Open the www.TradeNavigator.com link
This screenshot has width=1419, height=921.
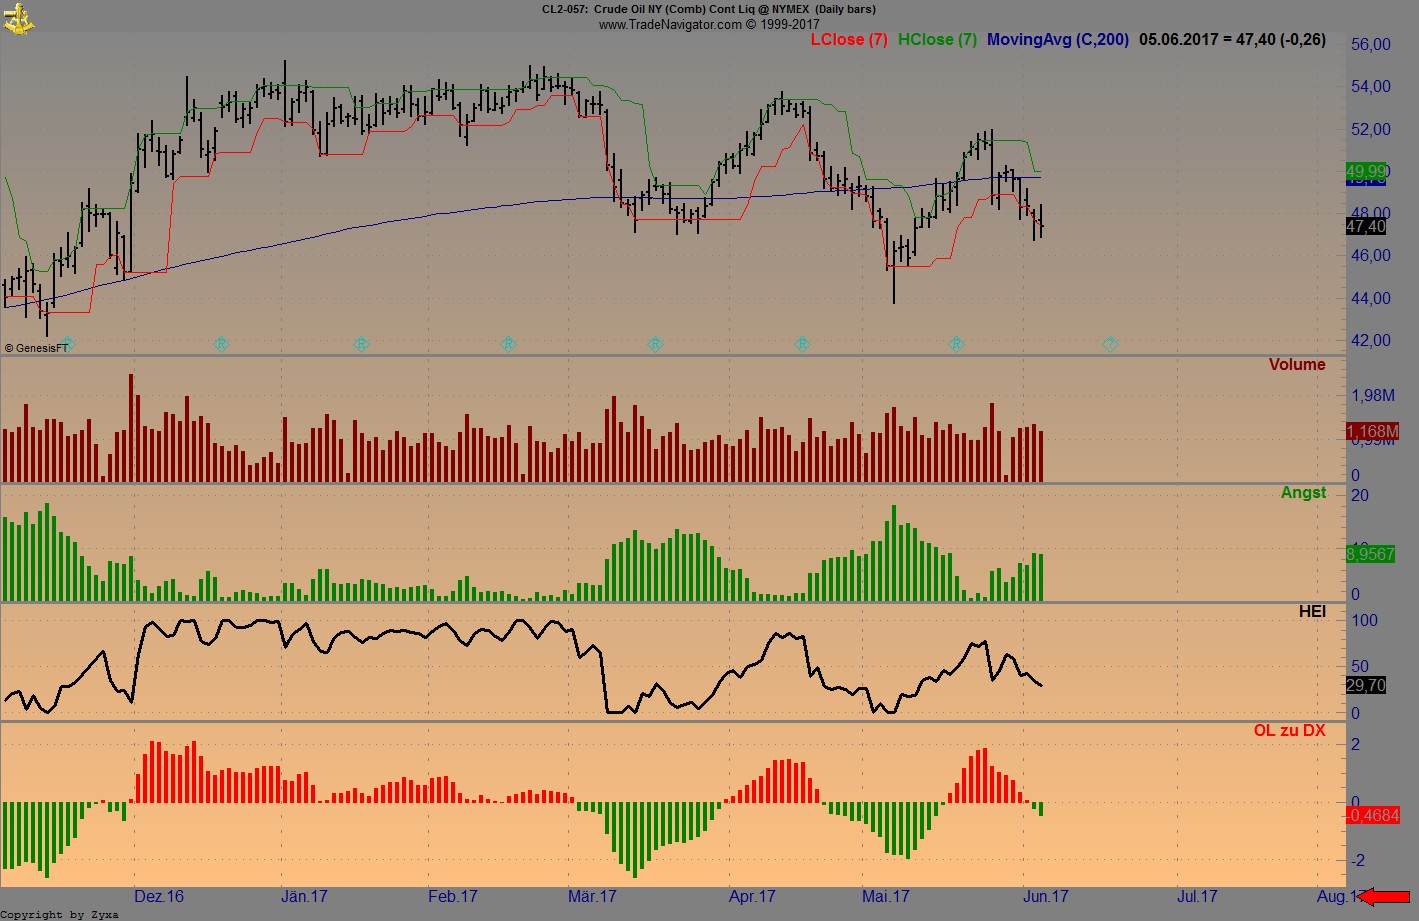(670, 24)
